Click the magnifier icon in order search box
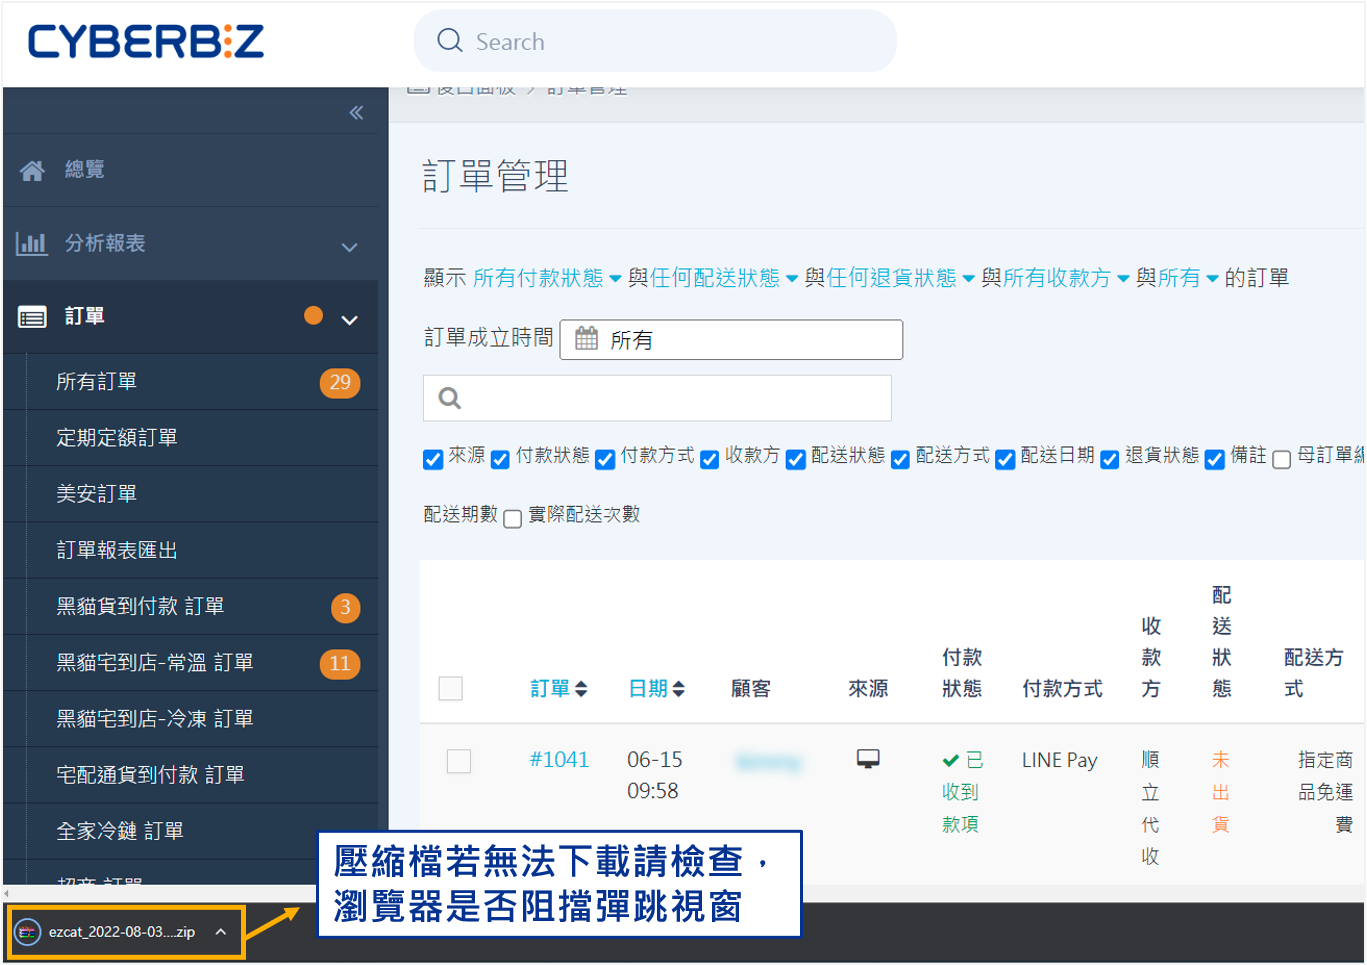Screen dimensions: 1367x965 click(450, 398)
